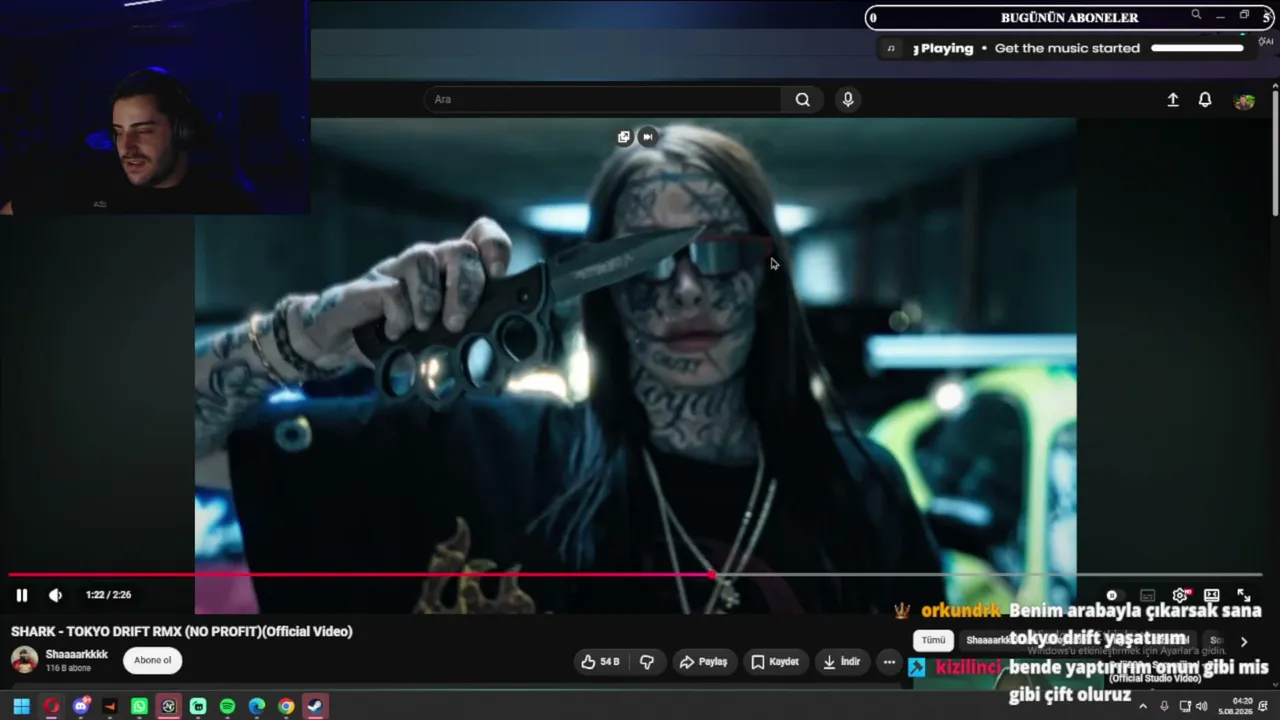This screenshot has height=720, width=1280.
Task: Toggle subtitles in the video player
Action: [1148, 596]
